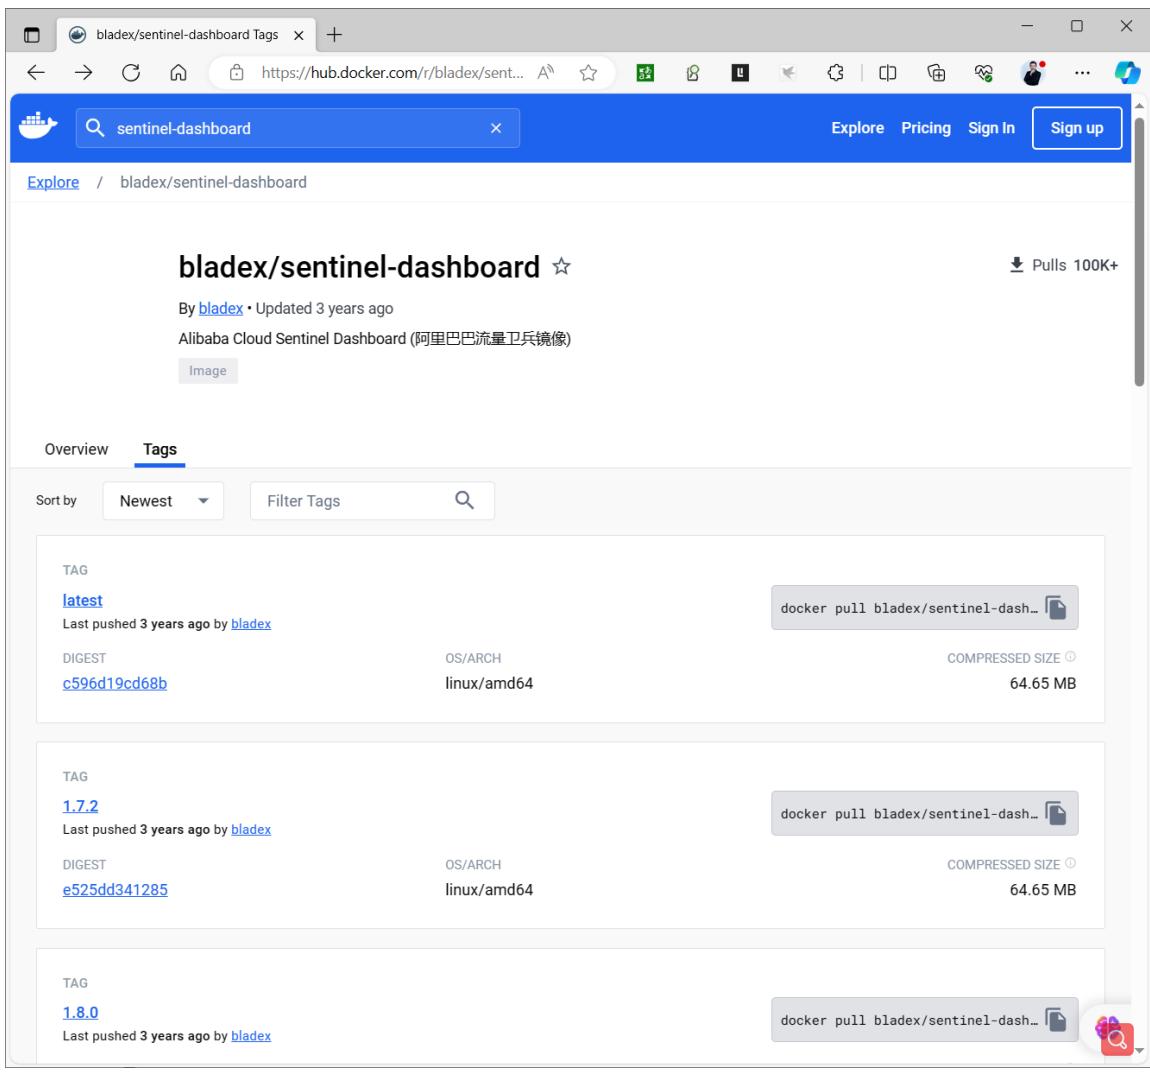Click bladex link in latest tag row
Image resolution: width=1150 pixels, height=1072 pixels.
tap(251, 623)
